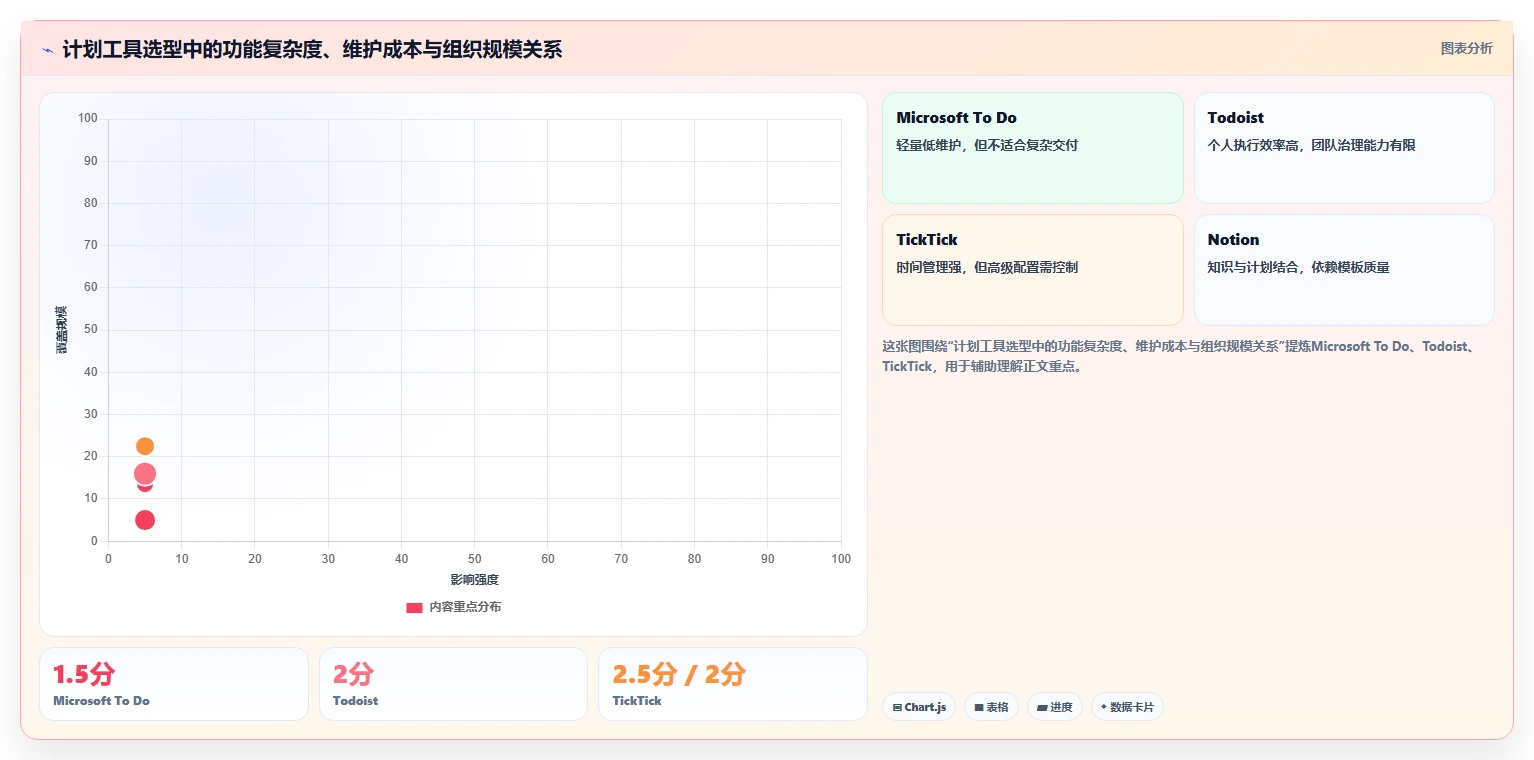Click the 数据卡片 tag chip
This screenshot has height=760, width=1534.
point(1127,707)
